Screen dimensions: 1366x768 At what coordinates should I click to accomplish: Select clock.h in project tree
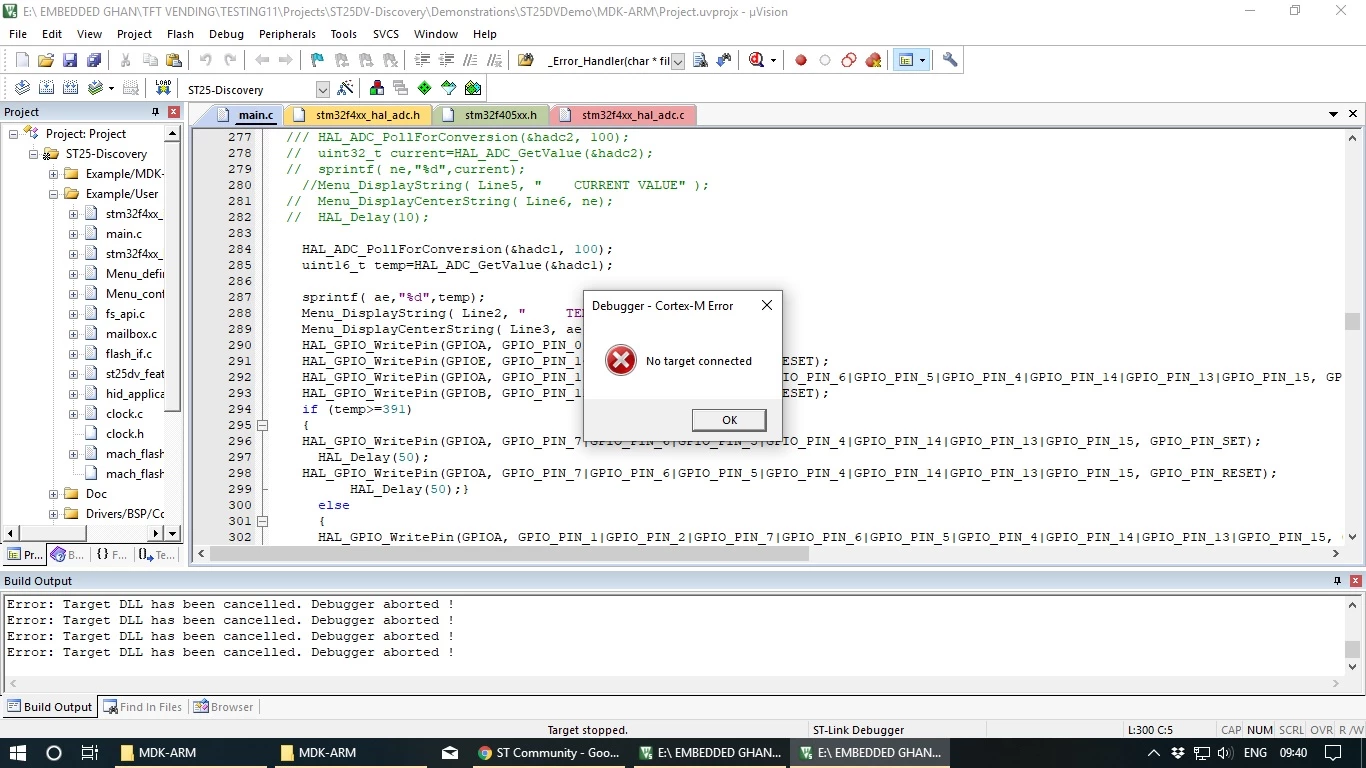click(124, 434)
